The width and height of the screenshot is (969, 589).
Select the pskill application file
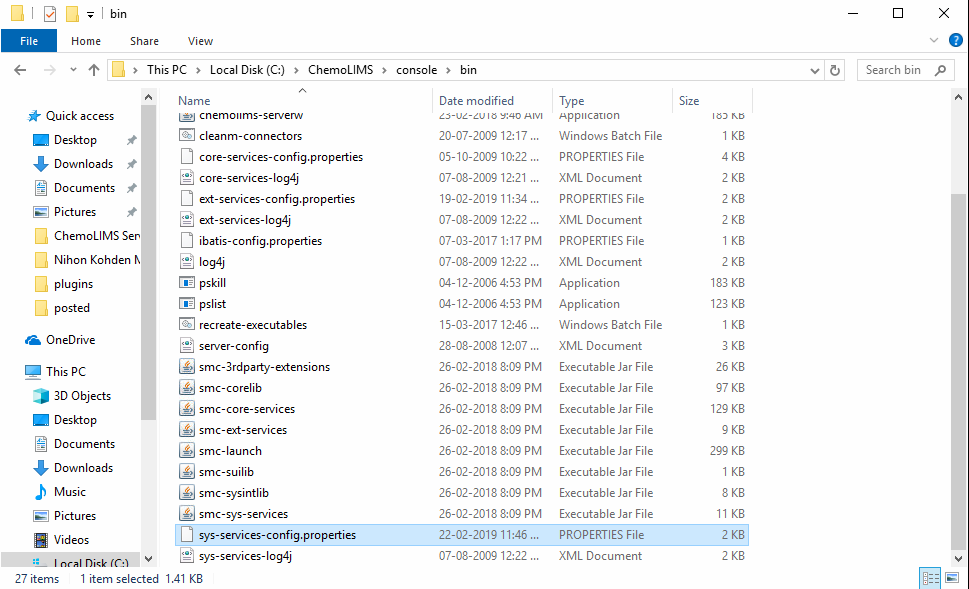[212, 283]
